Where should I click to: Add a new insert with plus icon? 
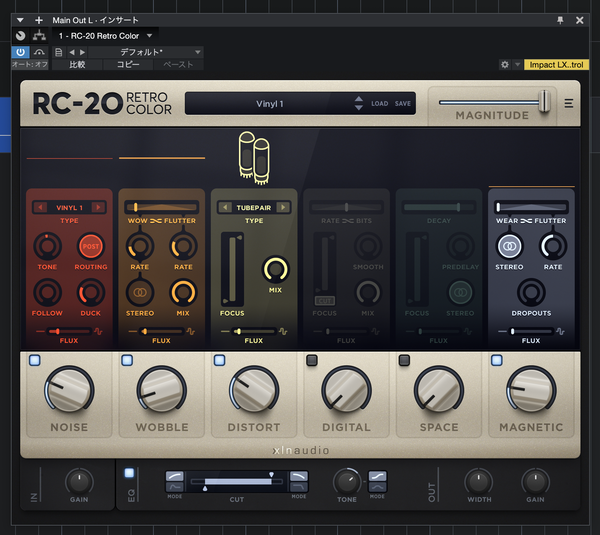point(39,20)
